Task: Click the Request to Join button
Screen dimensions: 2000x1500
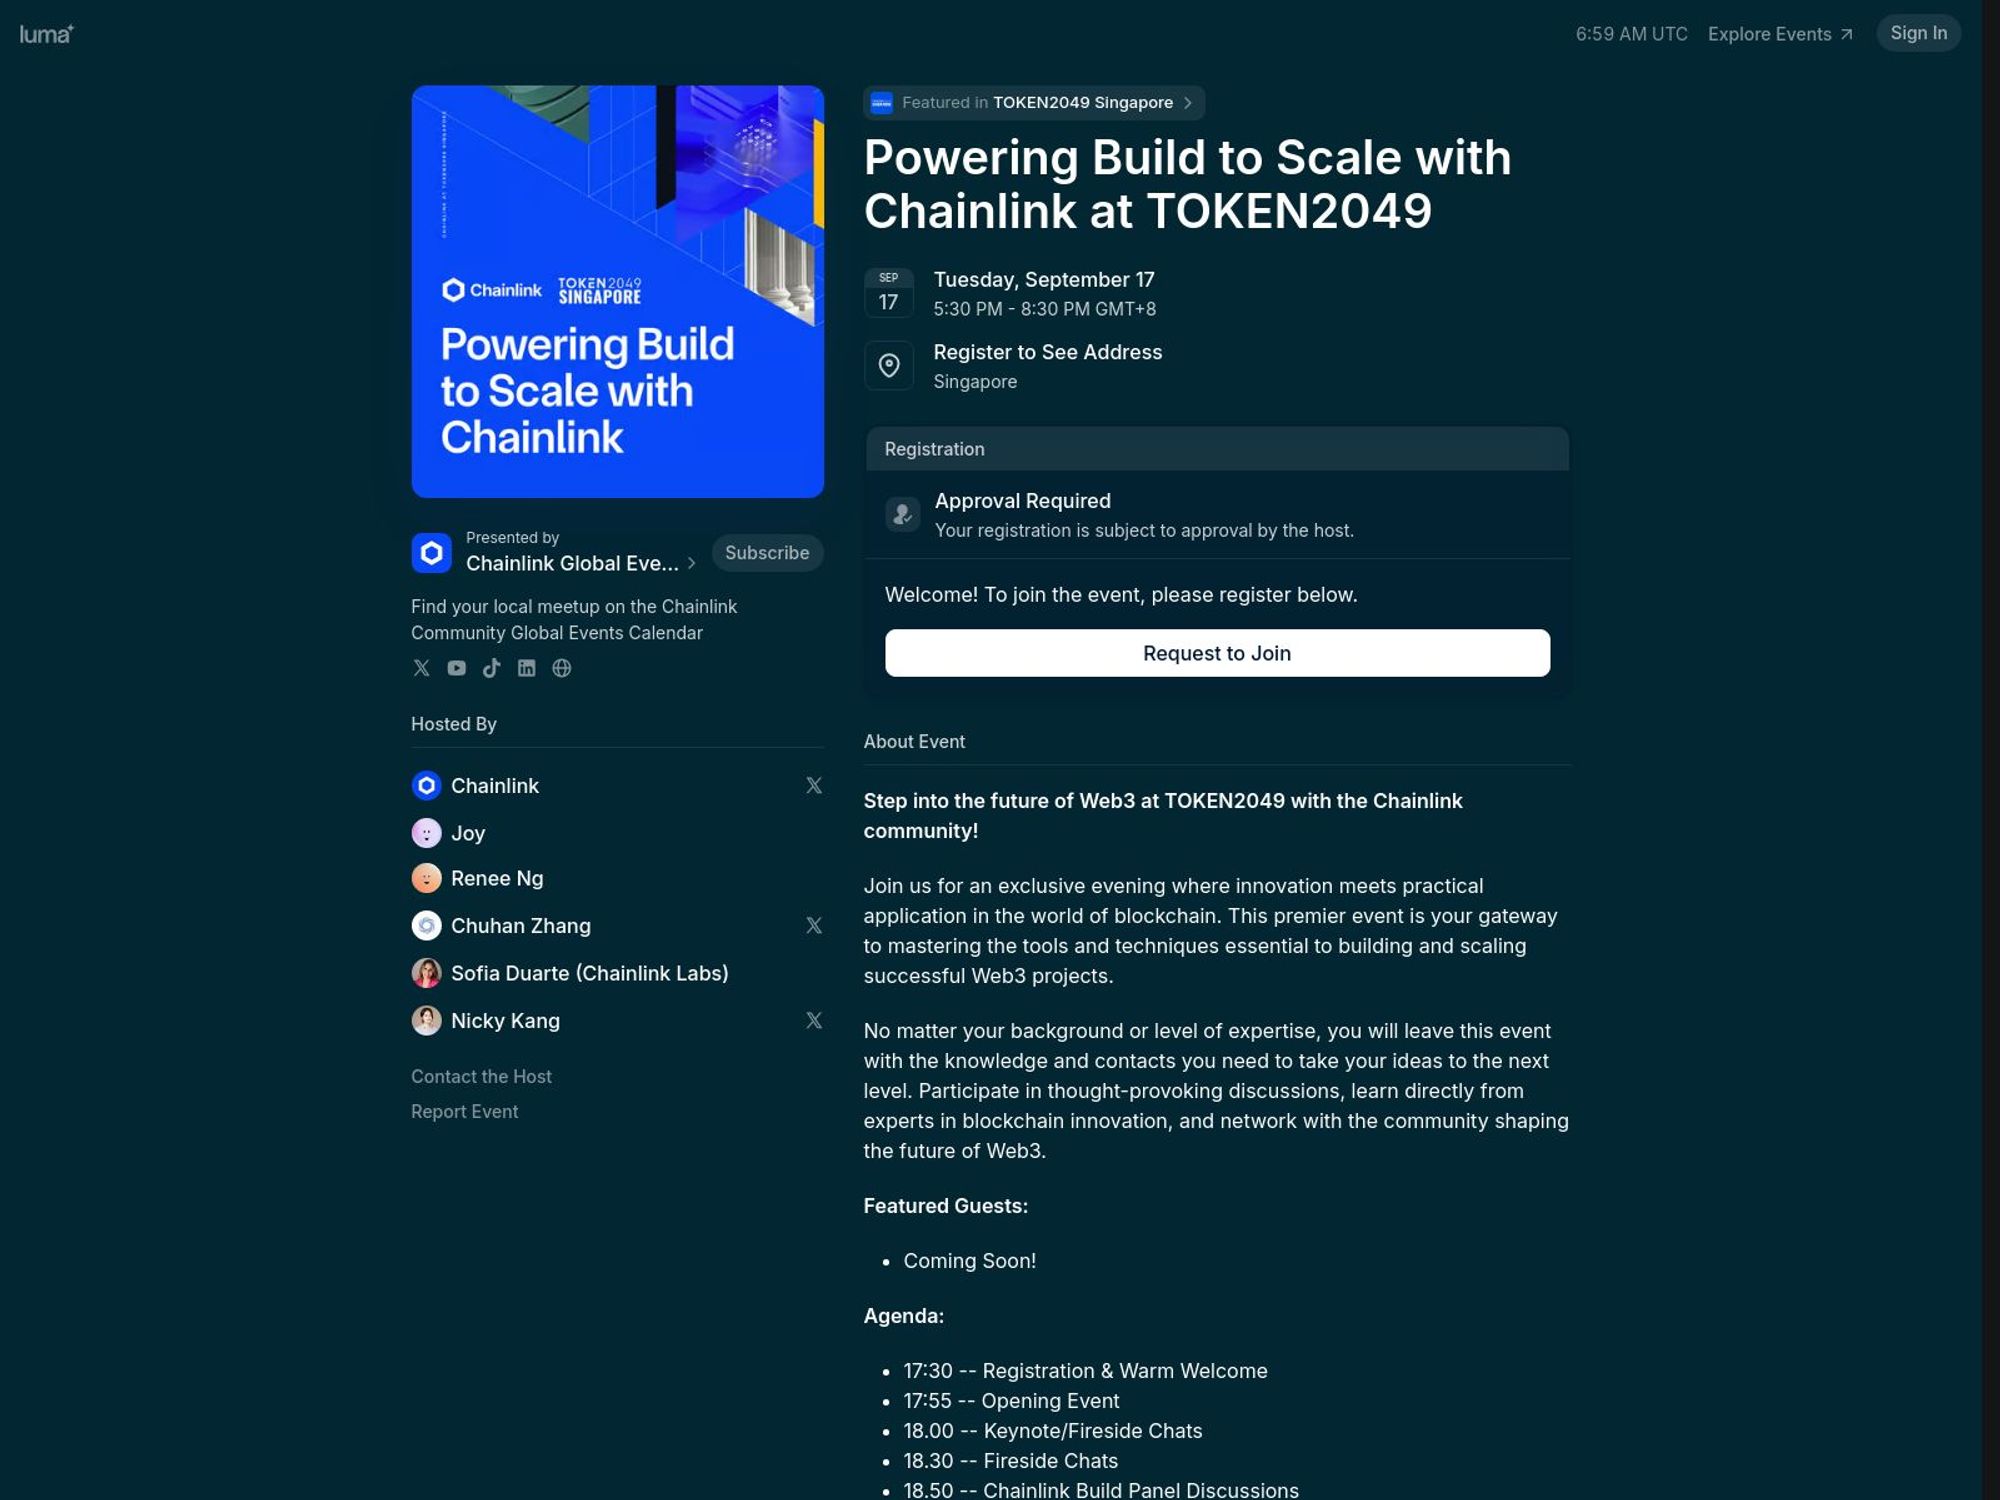Action: click(1216, 652)
